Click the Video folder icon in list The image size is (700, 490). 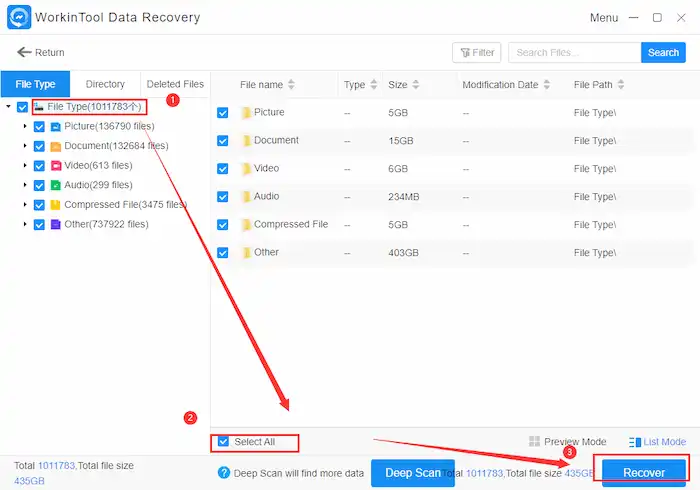246,169
